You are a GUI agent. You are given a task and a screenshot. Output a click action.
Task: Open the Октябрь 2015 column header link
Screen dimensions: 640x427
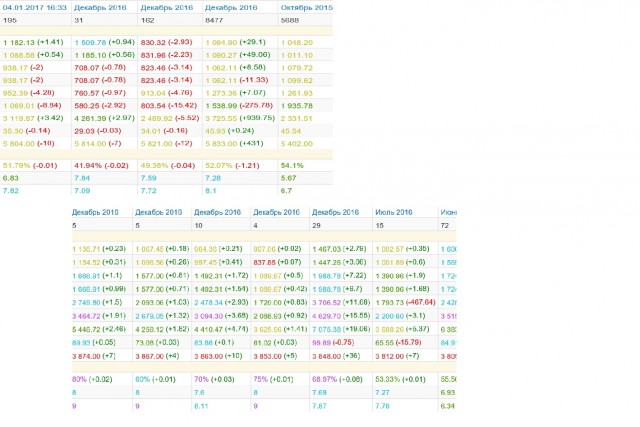[307, 7]
